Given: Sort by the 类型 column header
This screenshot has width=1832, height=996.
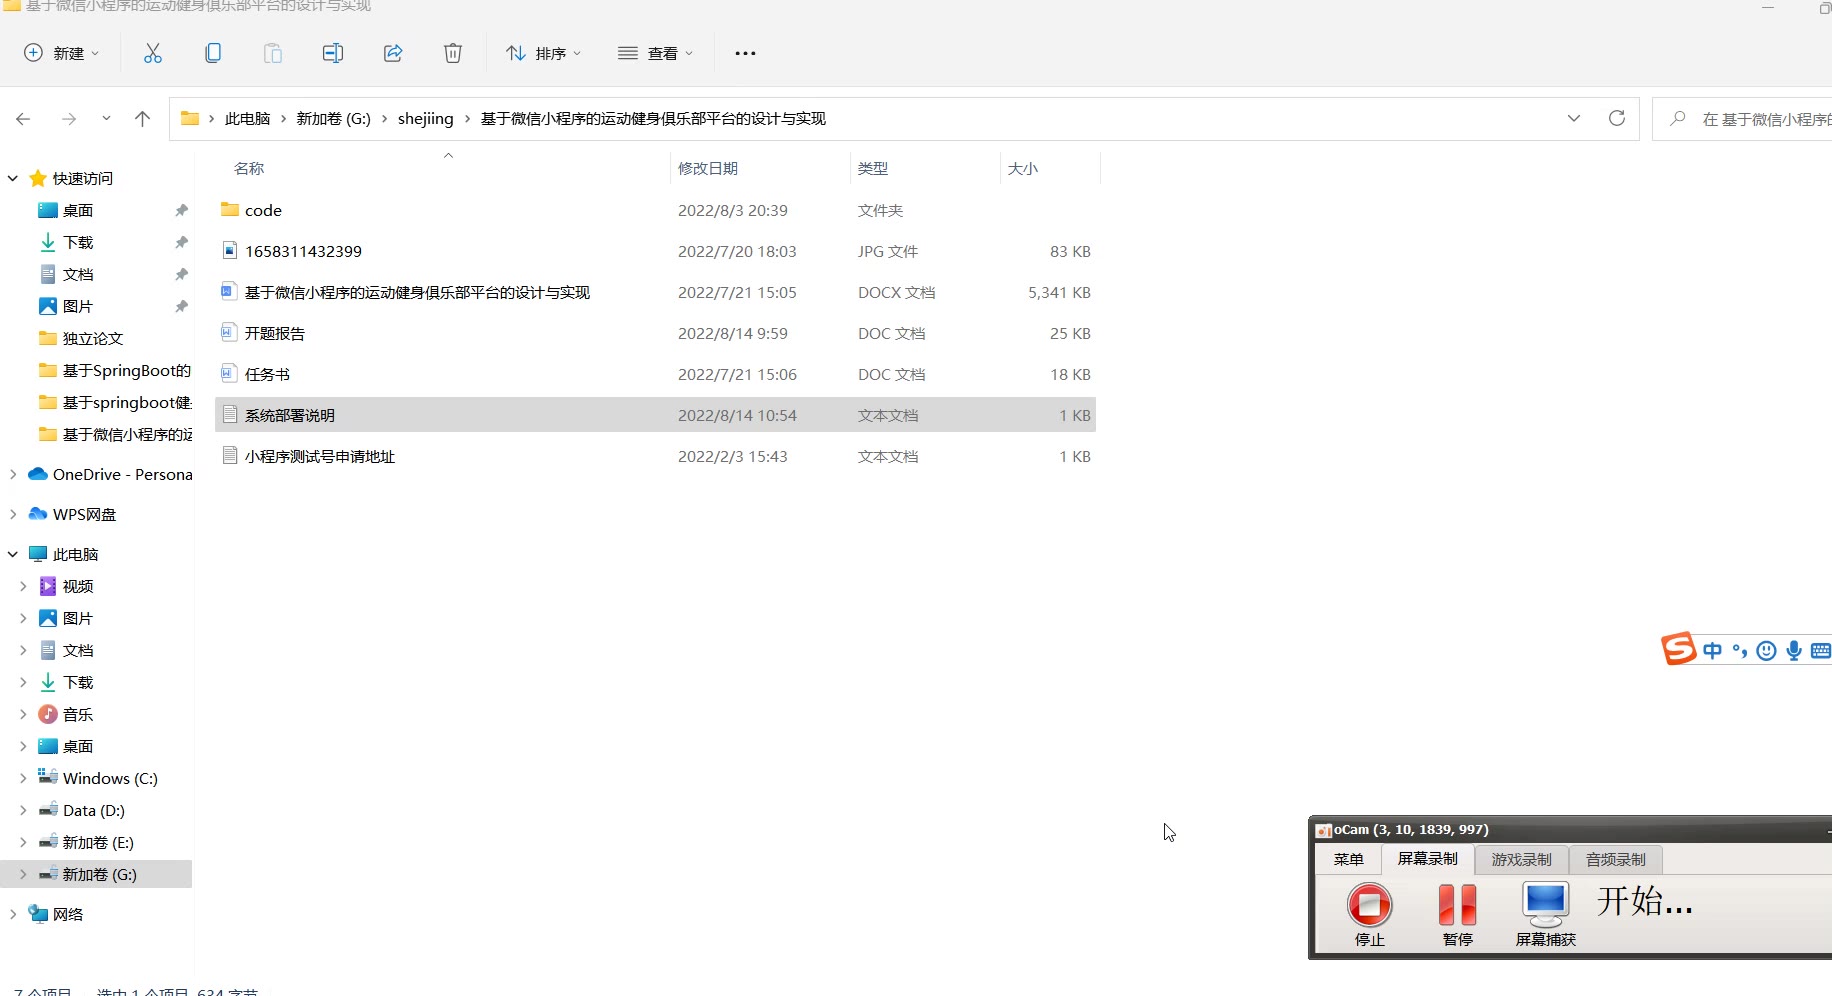Looking at the screenshot, I should 873,168.
